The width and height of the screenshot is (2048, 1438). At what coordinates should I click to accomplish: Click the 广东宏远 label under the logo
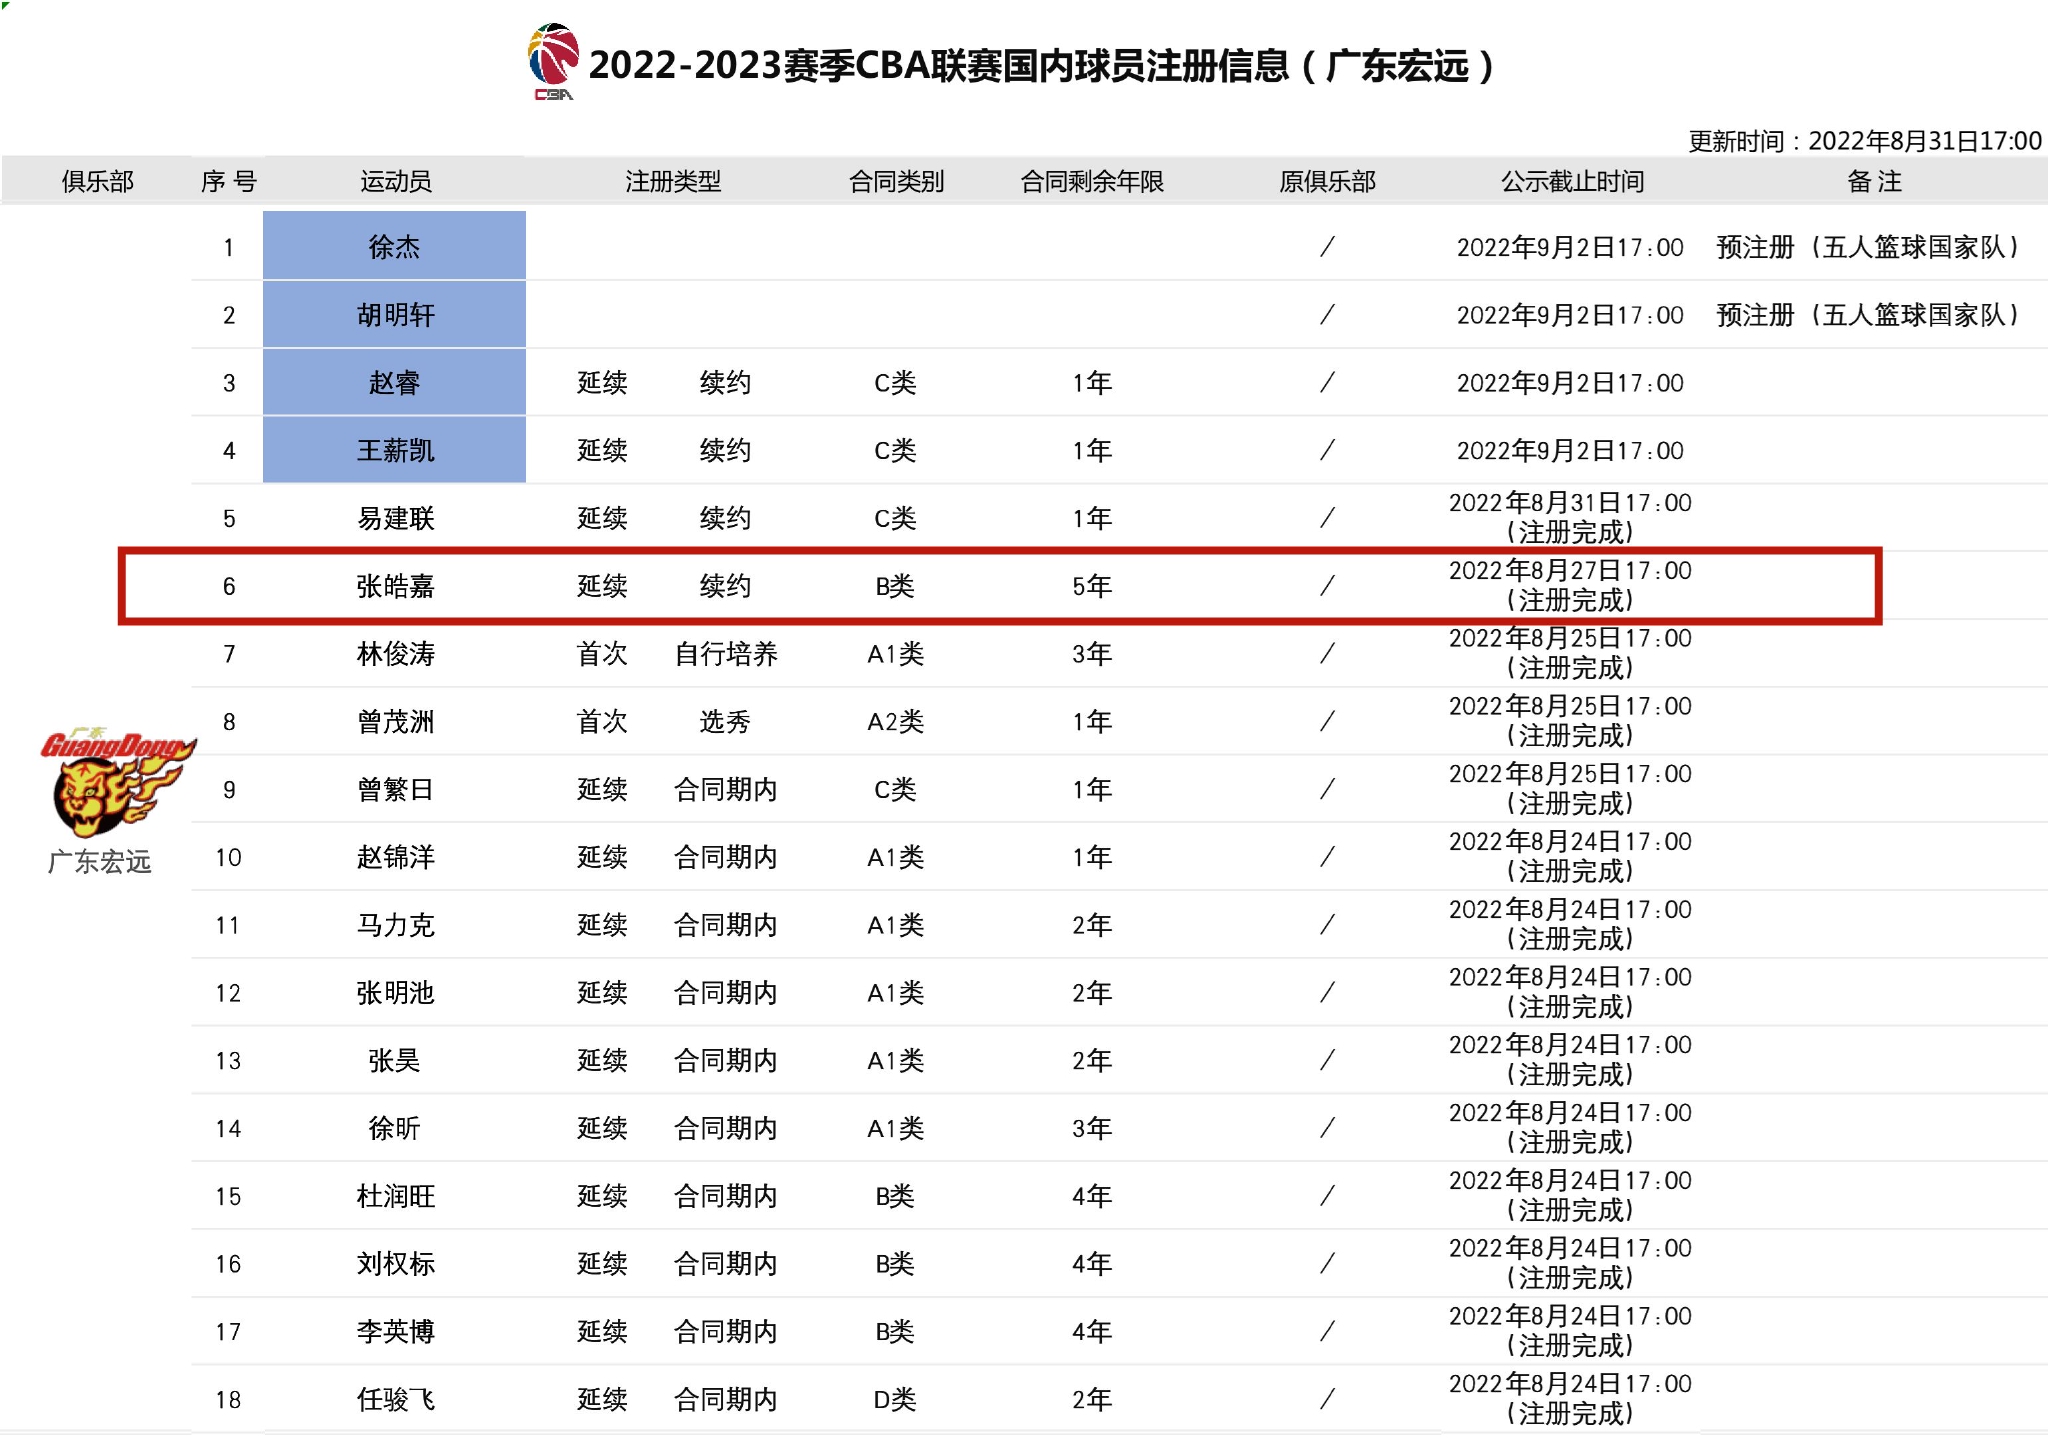(99, 862)
